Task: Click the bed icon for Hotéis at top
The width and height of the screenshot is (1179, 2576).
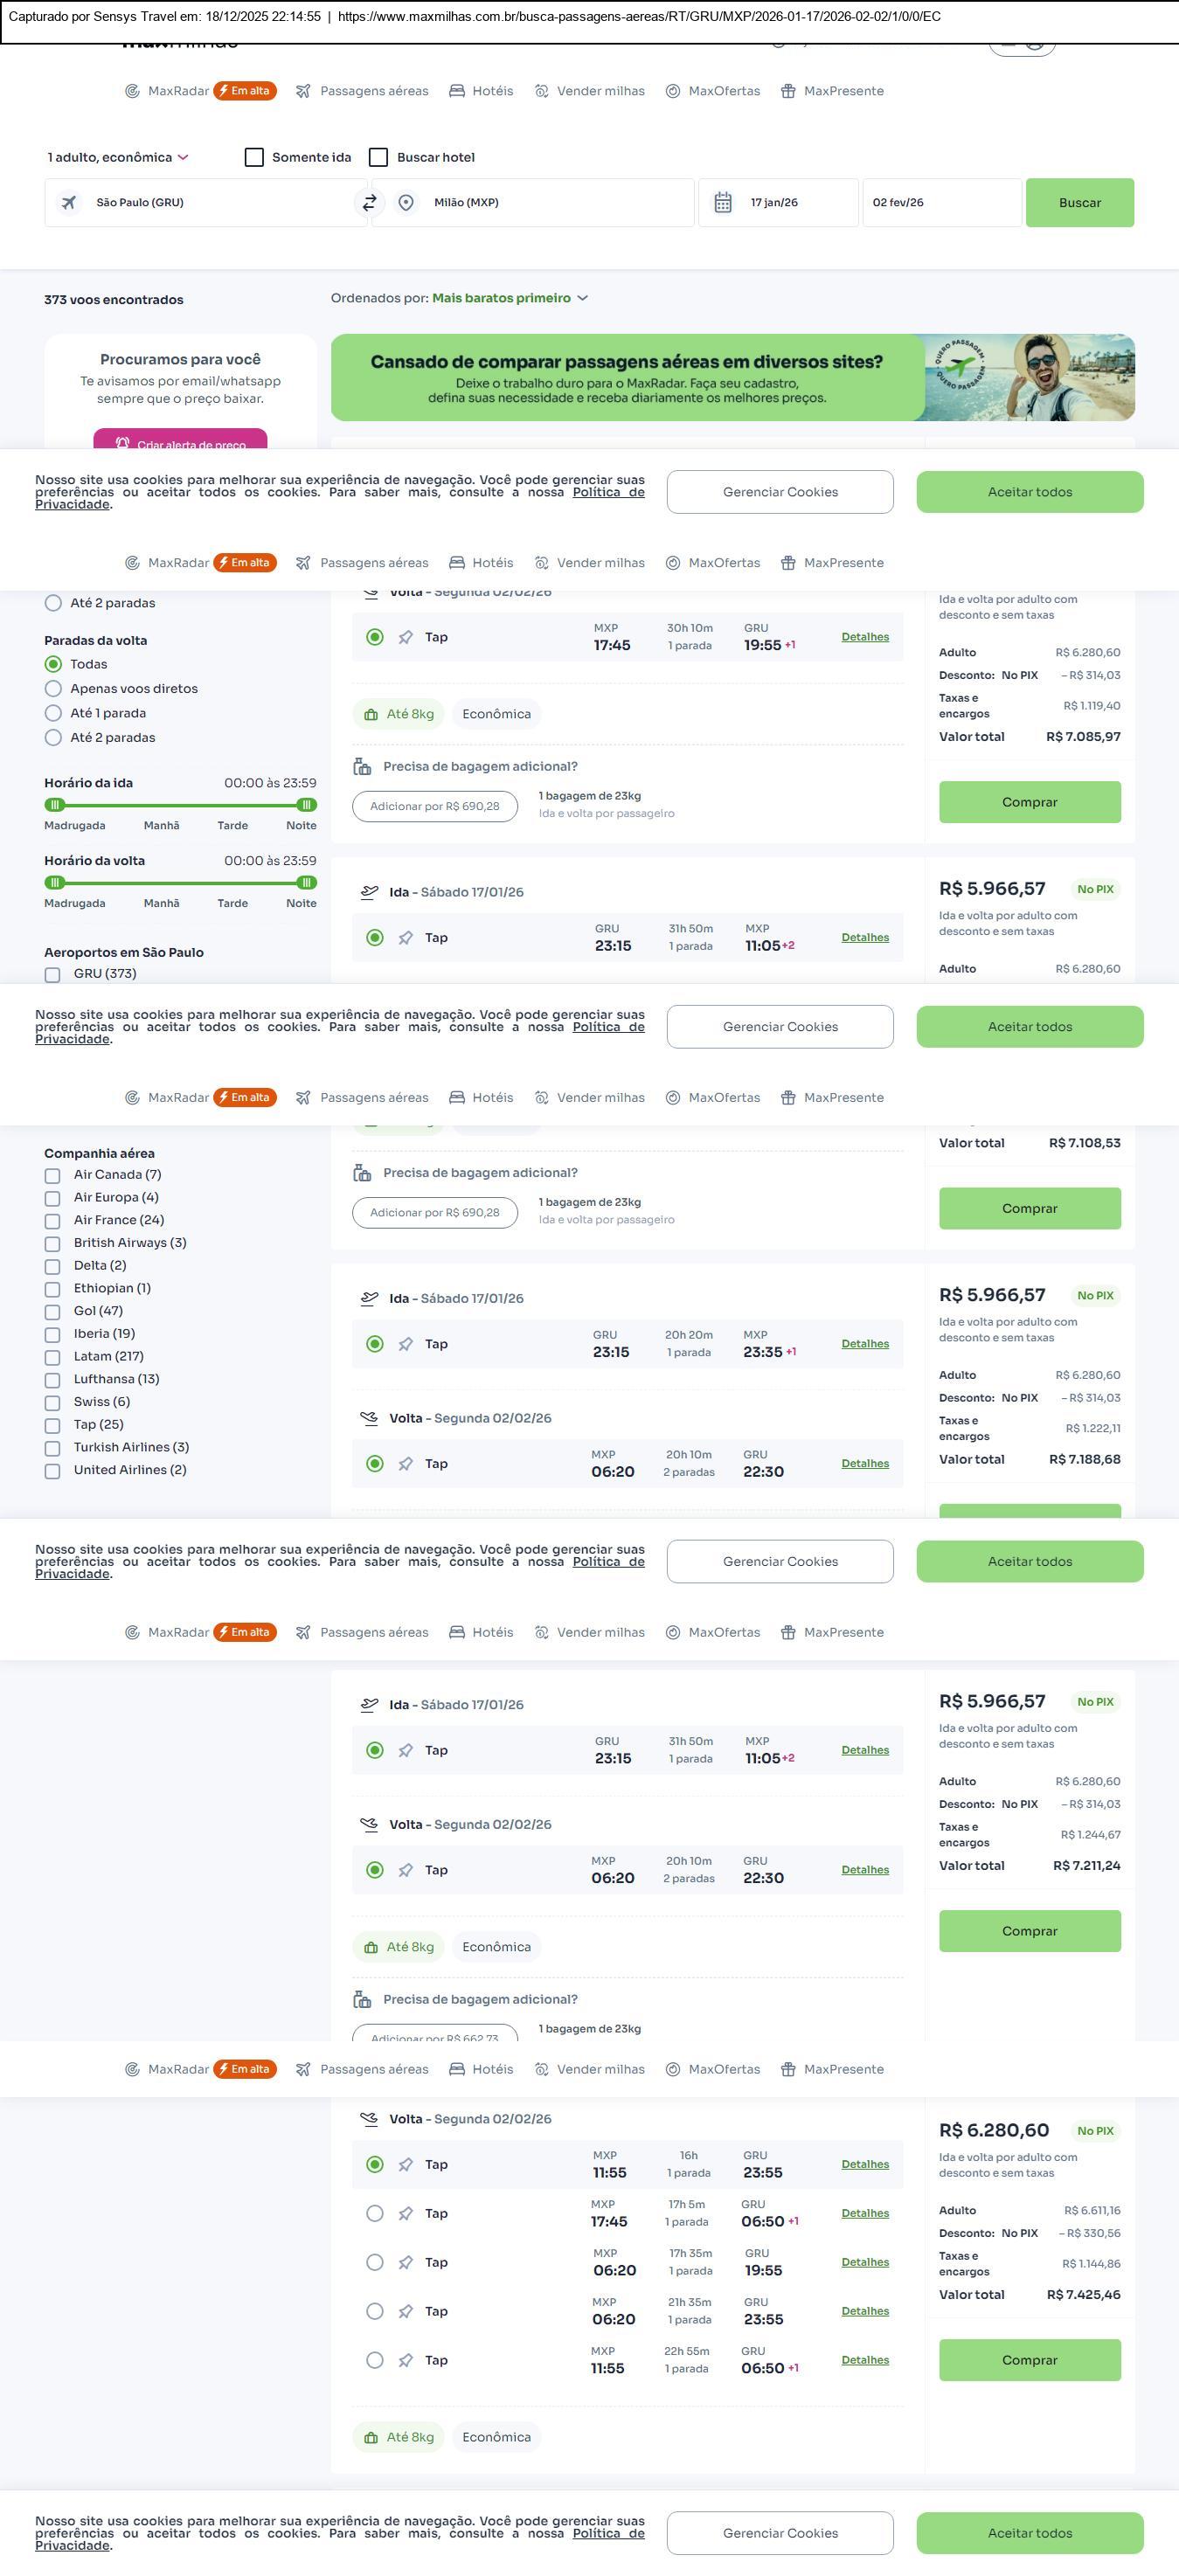Action: click(457, 91)
